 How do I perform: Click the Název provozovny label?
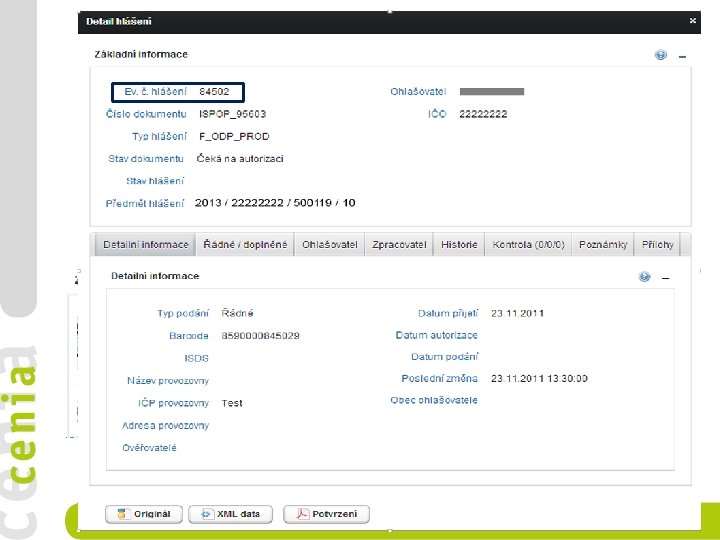168,381
